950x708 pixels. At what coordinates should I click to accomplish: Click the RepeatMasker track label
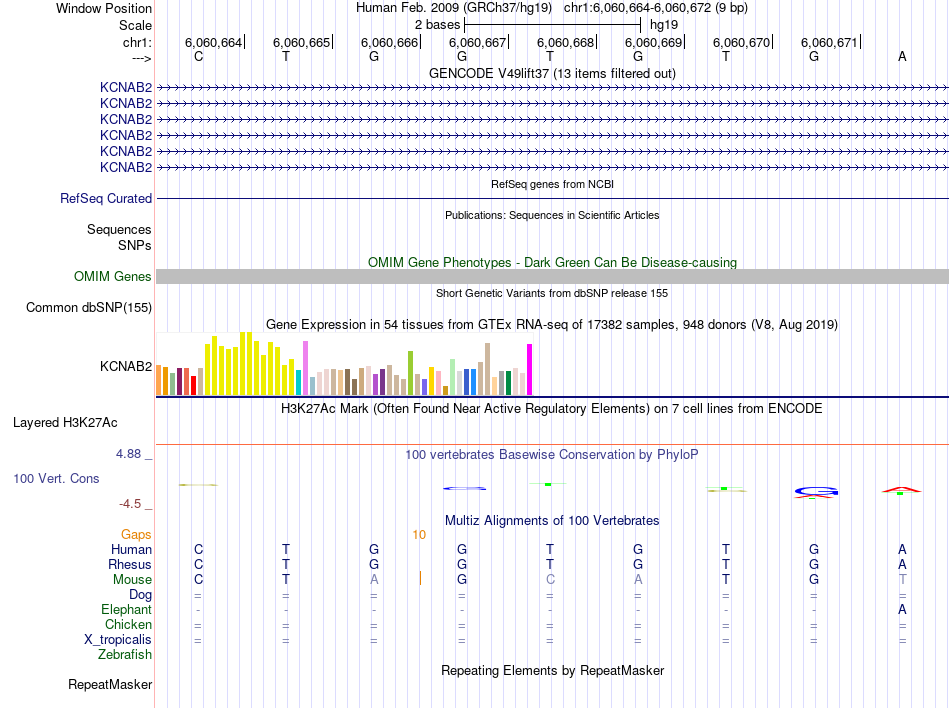pos(110,684)
